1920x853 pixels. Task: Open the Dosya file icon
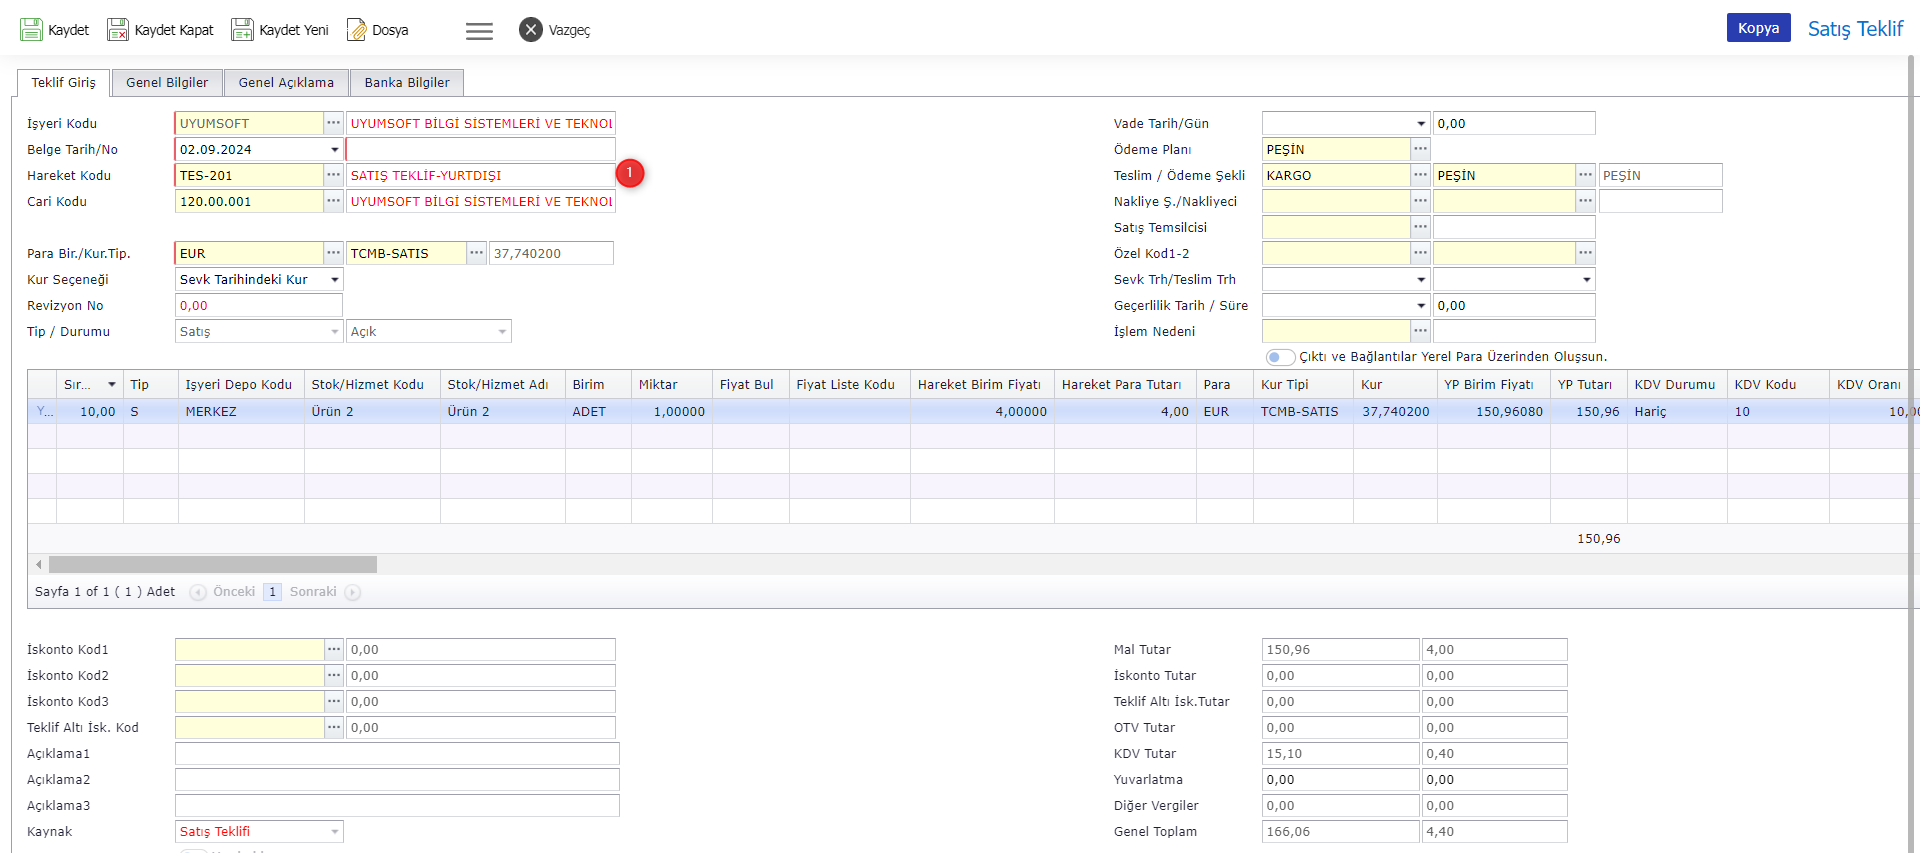click(x=356, y=30)
